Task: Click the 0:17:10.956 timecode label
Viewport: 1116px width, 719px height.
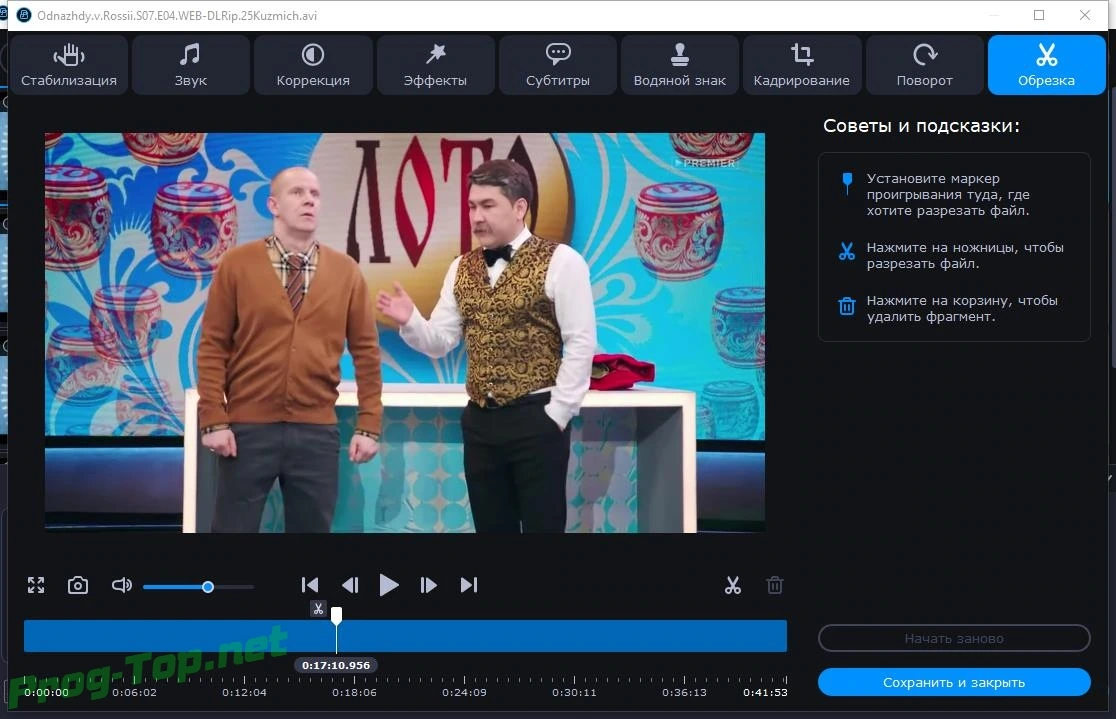Action: (x=336, y=665)
